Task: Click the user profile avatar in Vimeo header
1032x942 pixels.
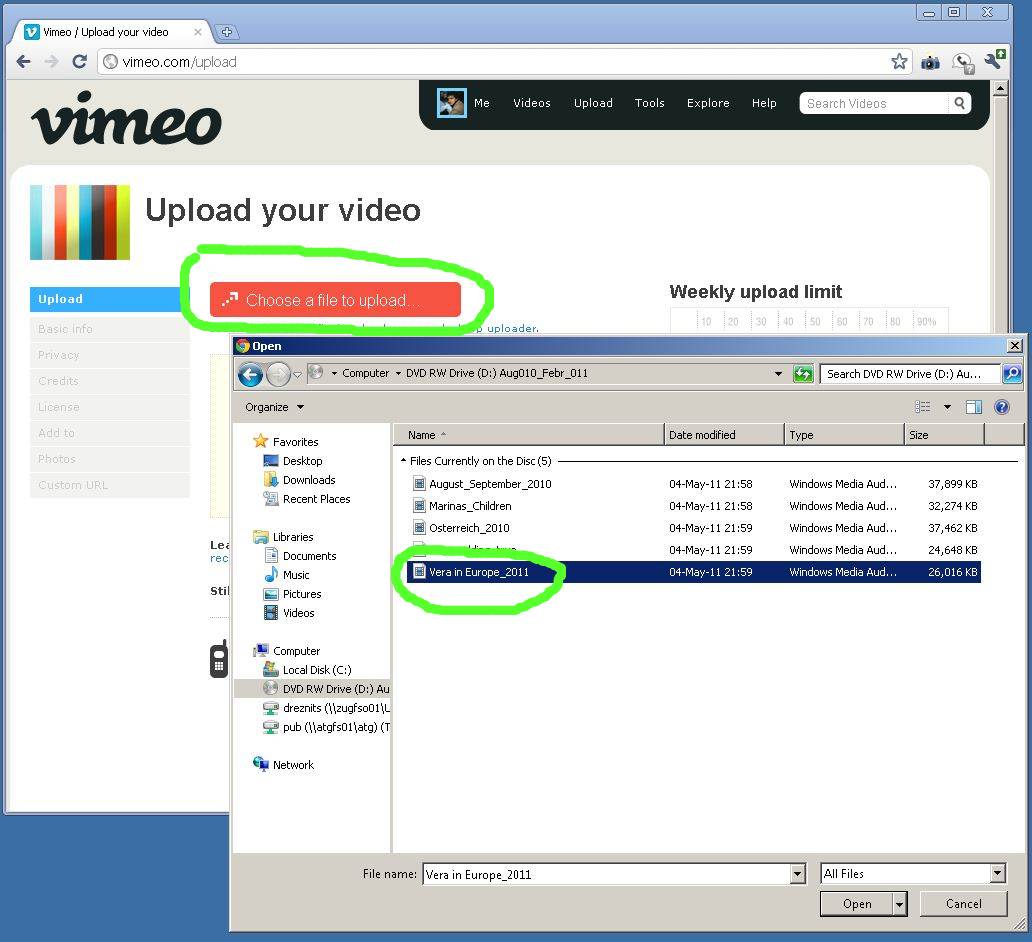Action: pos(452,103)
